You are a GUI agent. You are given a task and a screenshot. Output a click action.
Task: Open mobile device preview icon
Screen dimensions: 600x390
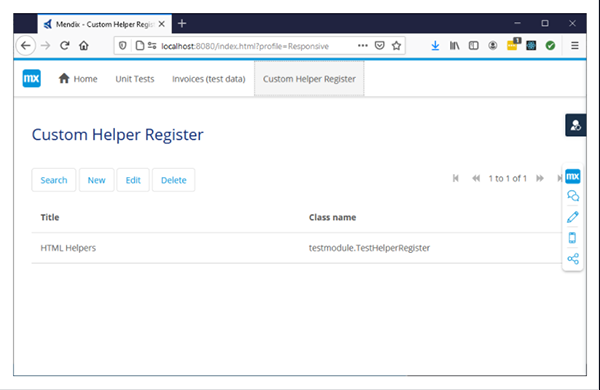pyautogui.click(x=572, y=238)
